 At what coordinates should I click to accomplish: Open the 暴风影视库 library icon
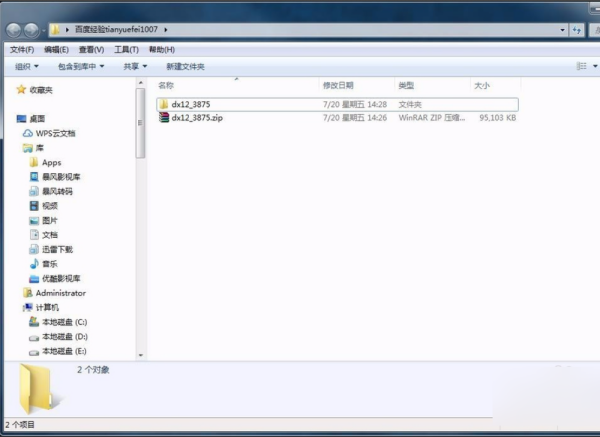point(34,177)
